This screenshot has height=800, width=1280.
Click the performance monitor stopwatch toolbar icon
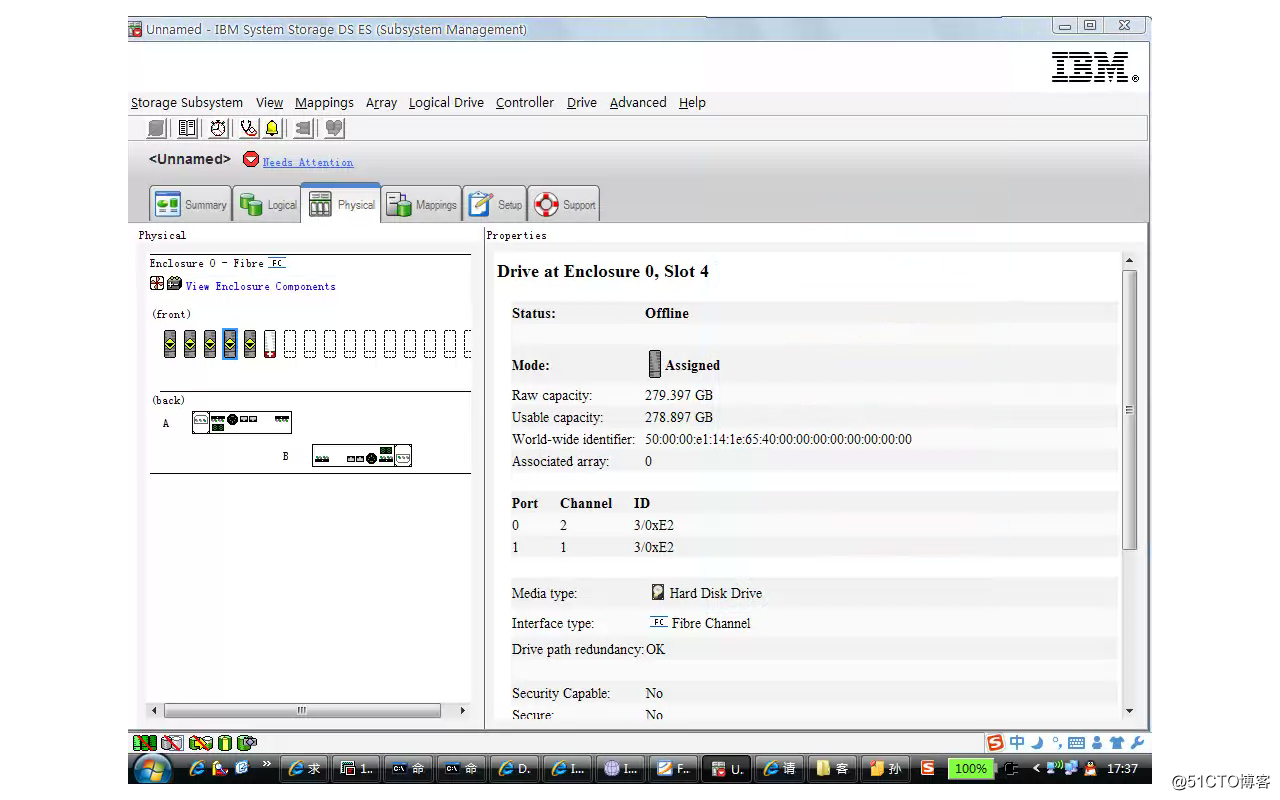pos(218,128)
